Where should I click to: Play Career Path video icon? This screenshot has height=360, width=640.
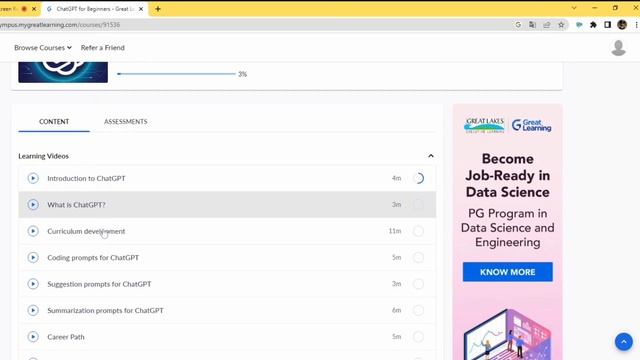point(33,337)
